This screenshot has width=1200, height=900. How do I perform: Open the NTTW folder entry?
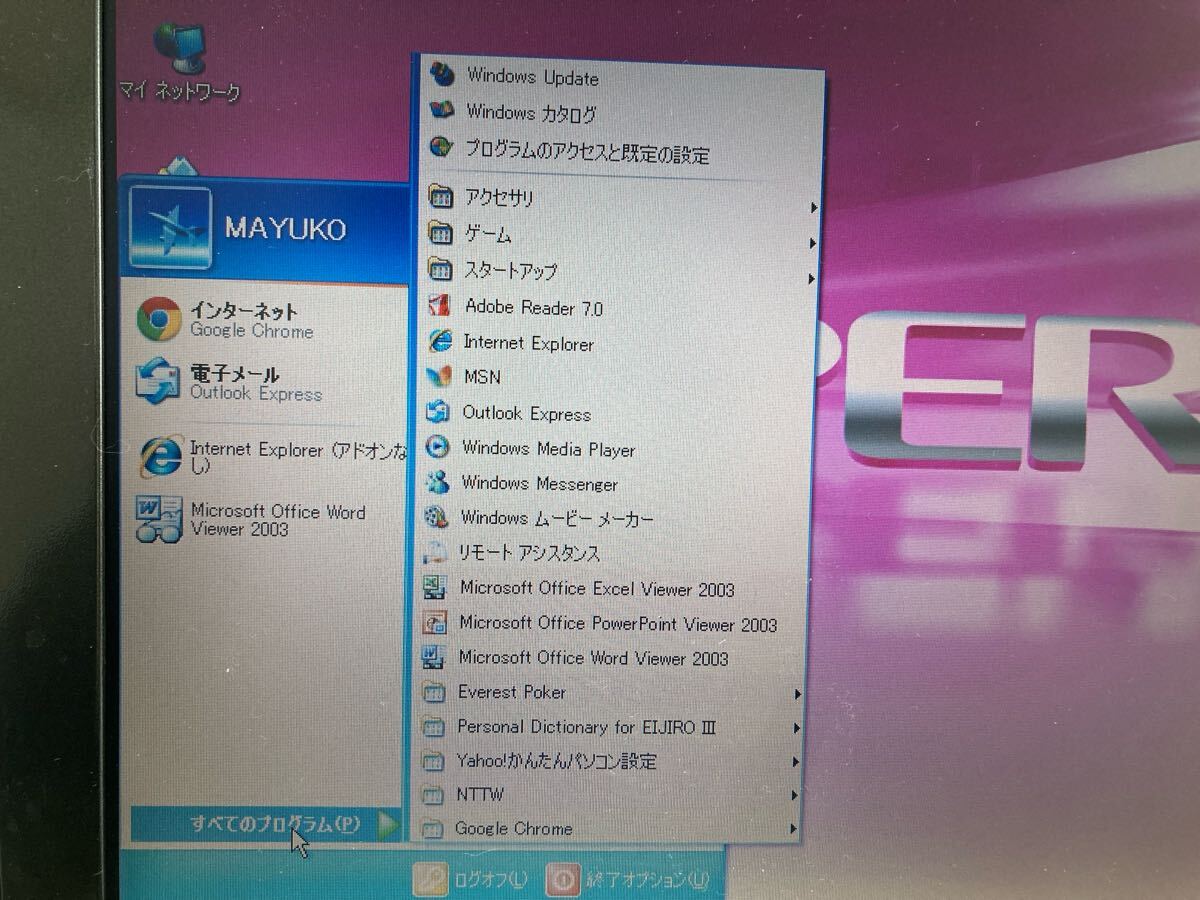(x=609, y=795)
